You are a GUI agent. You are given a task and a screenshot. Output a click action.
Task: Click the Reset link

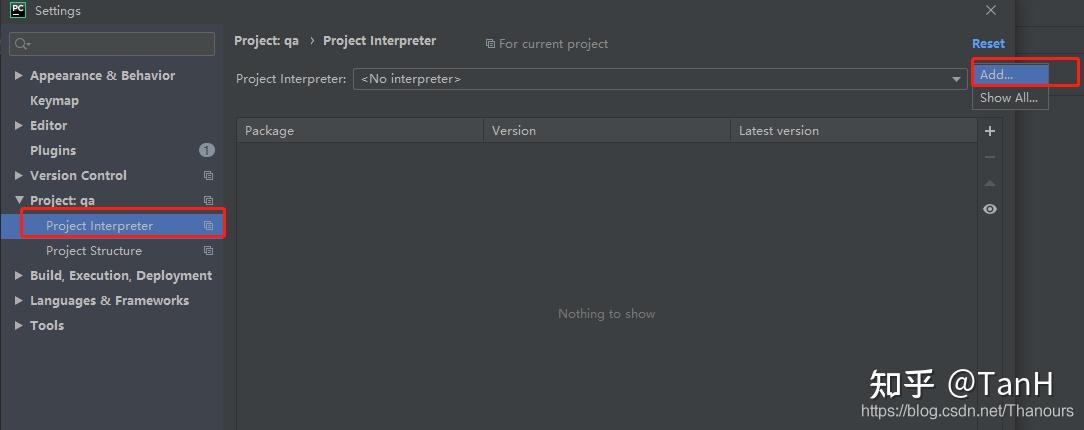(x=988, y=44)
